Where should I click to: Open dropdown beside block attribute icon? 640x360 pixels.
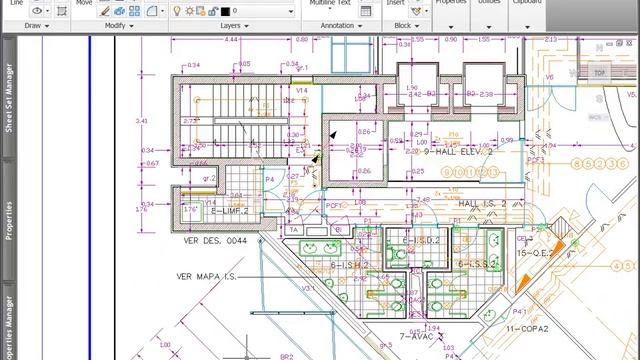427,11
